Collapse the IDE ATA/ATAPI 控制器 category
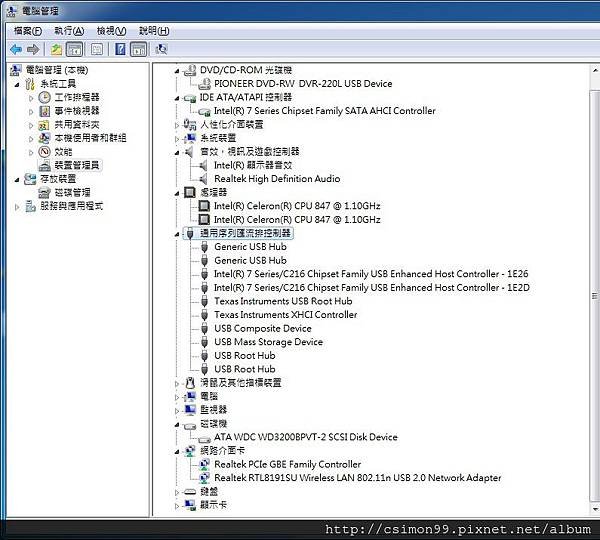Viewport: 600px width, 540px height. point(177,98)
